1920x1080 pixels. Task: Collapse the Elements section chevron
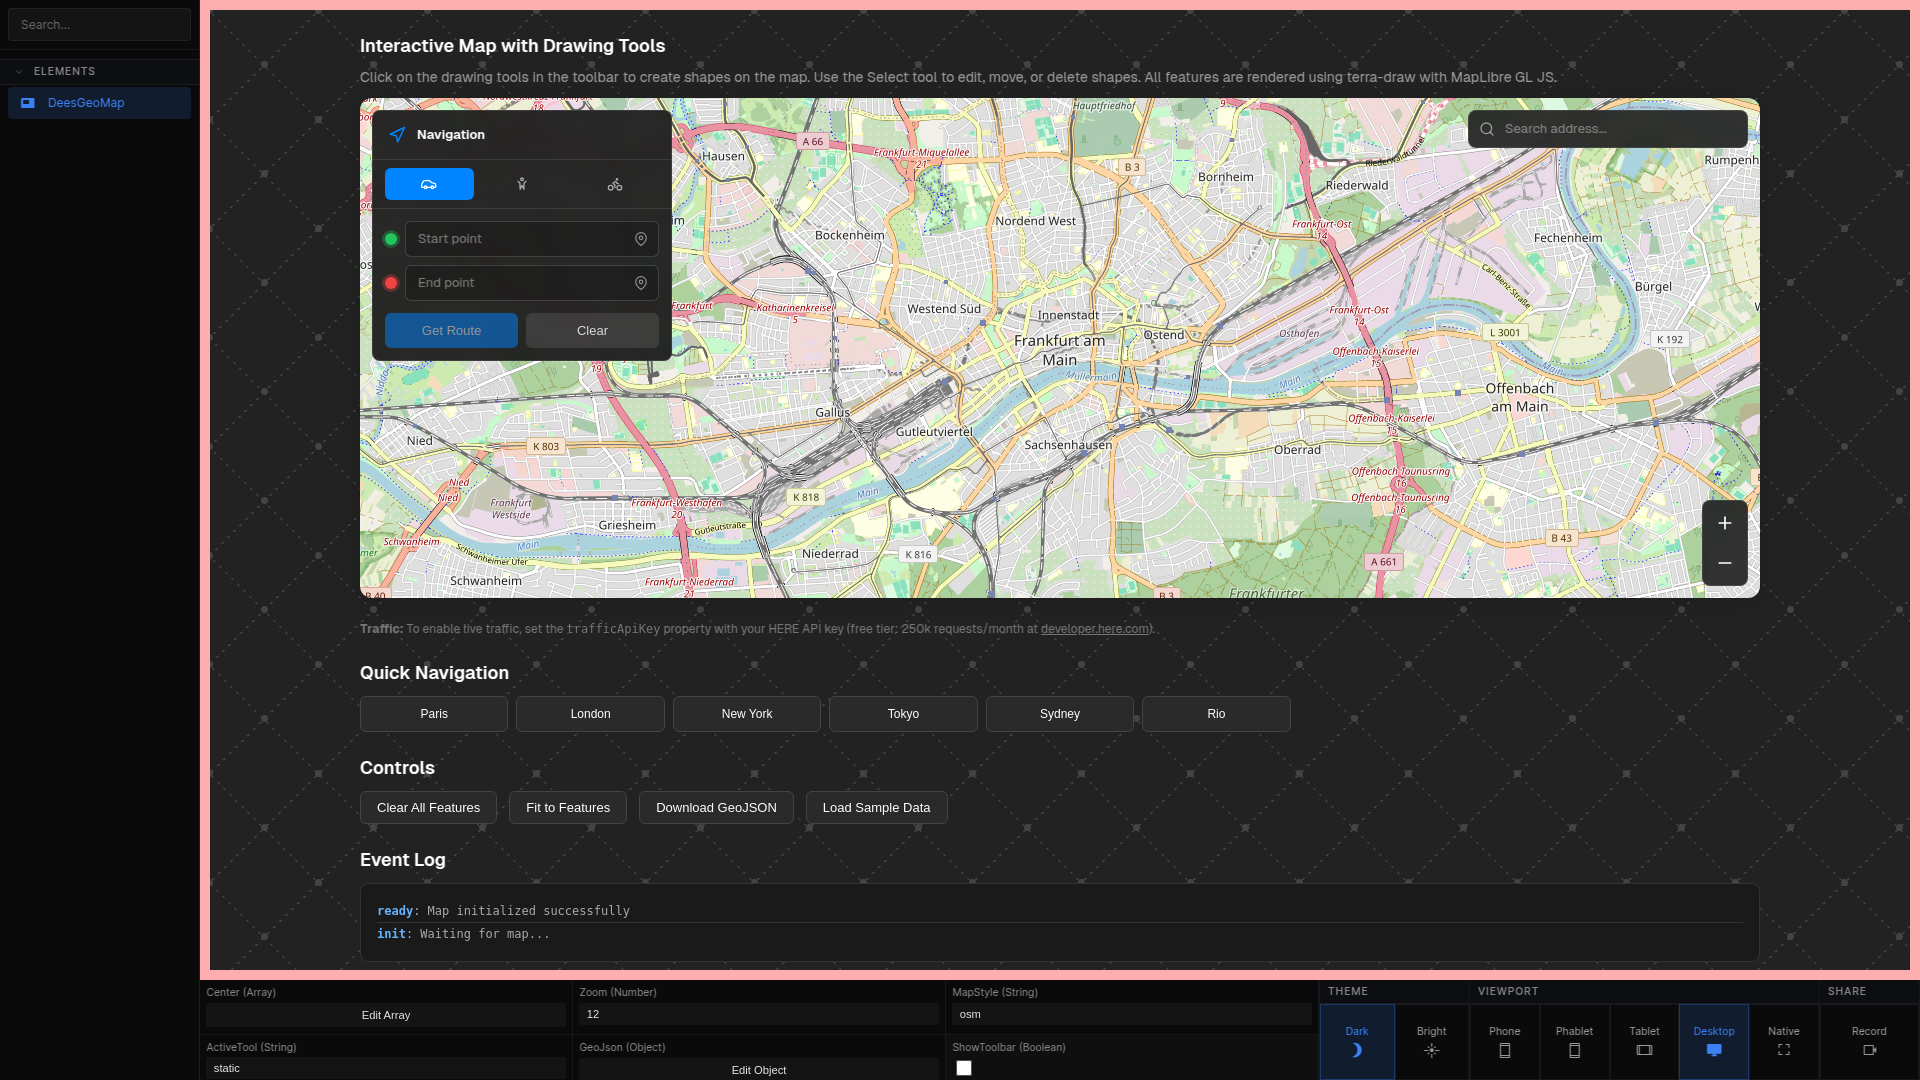(x=19, y=72)
